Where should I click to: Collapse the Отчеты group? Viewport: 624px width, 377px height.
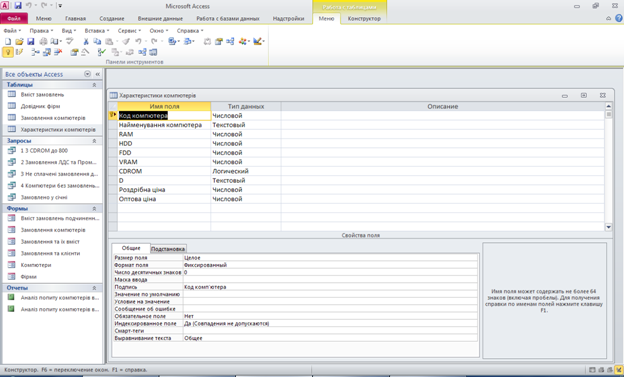coord(94,288)
